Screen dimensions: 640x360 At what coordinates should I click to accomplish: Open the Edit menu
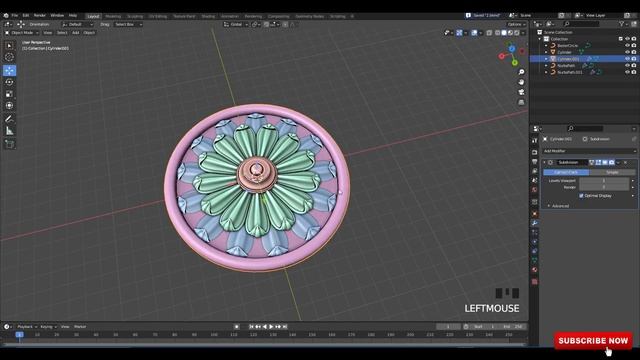(x=26, y=16)
